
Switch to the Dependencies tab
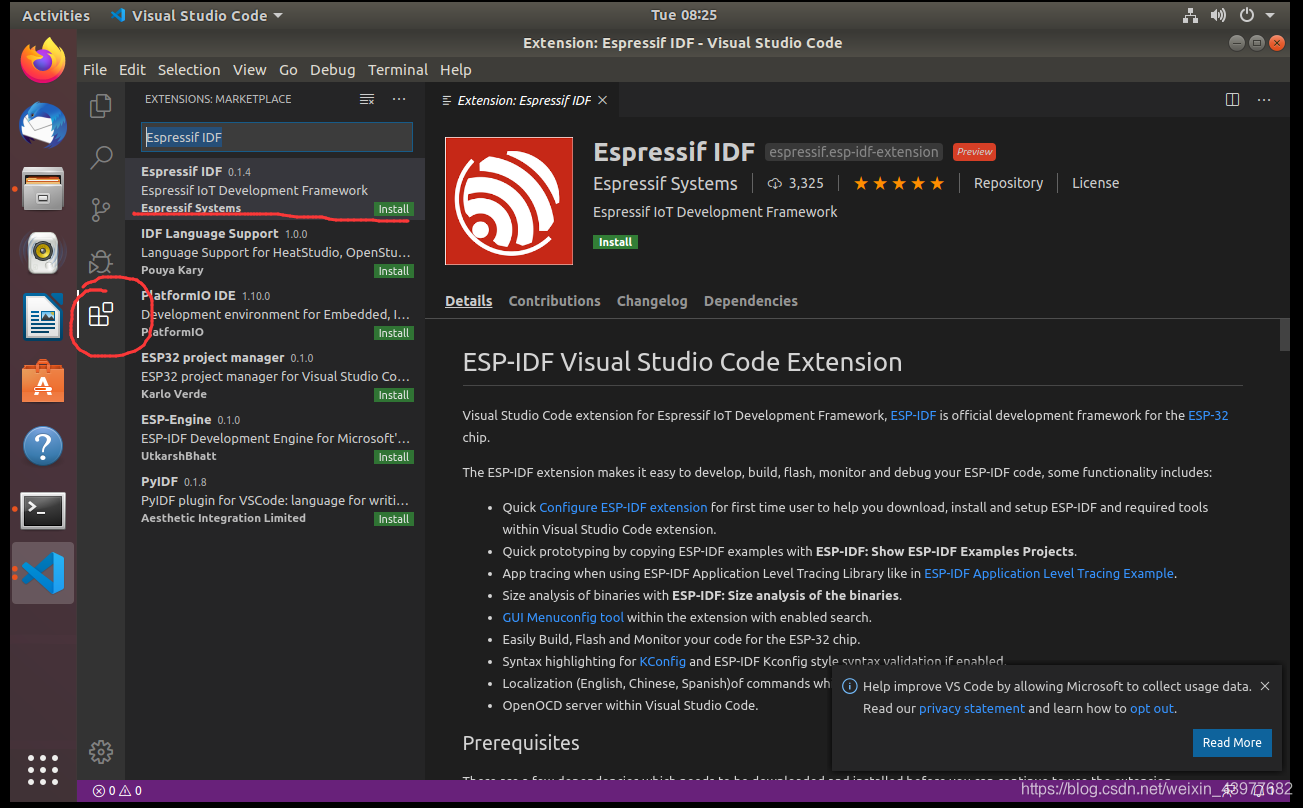tap(751, 301)
